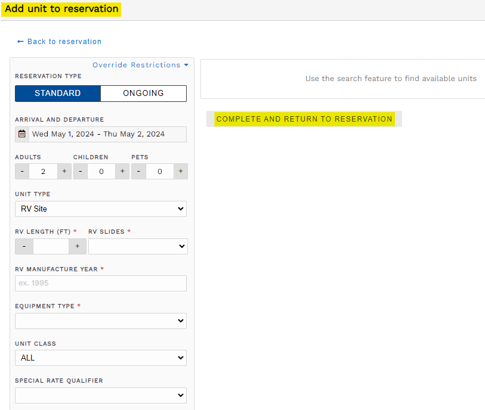Increase adults count with plus button
This screenshot has width=485, height=410.
[64, 171]
